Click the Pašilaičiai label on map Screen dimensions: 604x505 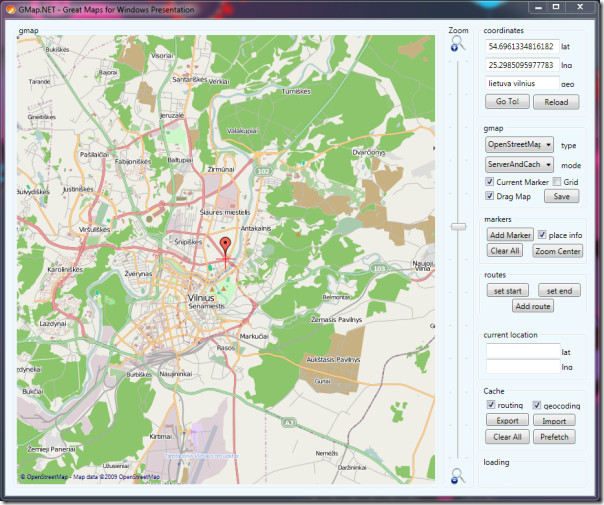(x=94, y=154)
